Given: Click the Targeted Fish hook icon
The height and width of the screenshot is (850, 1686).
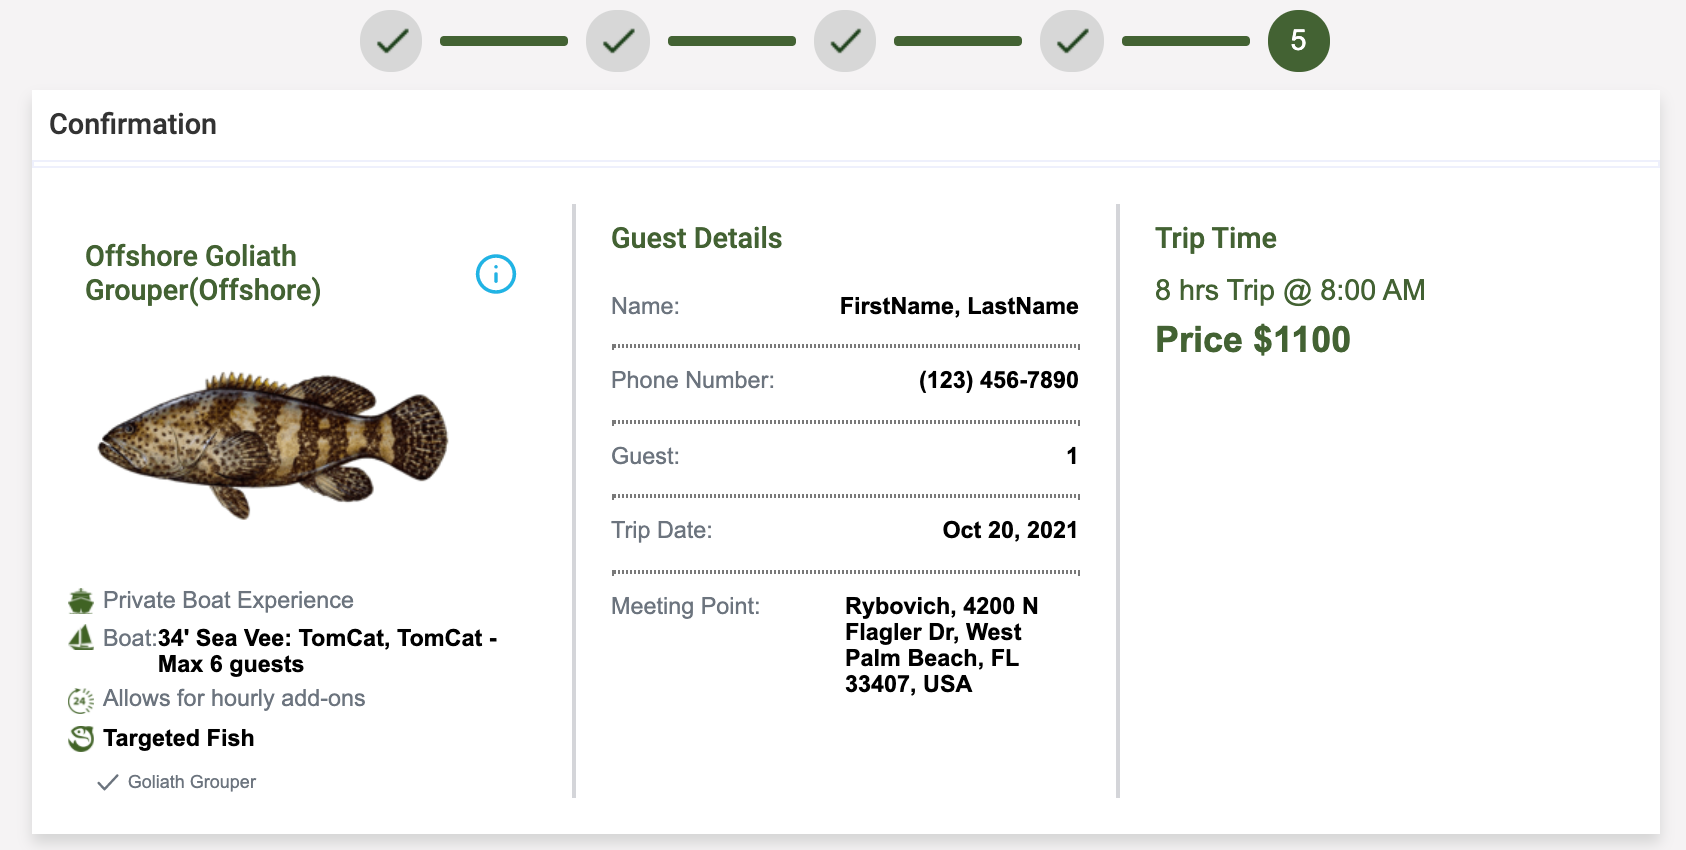Looking at the screenshot, I should pyautogui.click(x=81, y=739).
